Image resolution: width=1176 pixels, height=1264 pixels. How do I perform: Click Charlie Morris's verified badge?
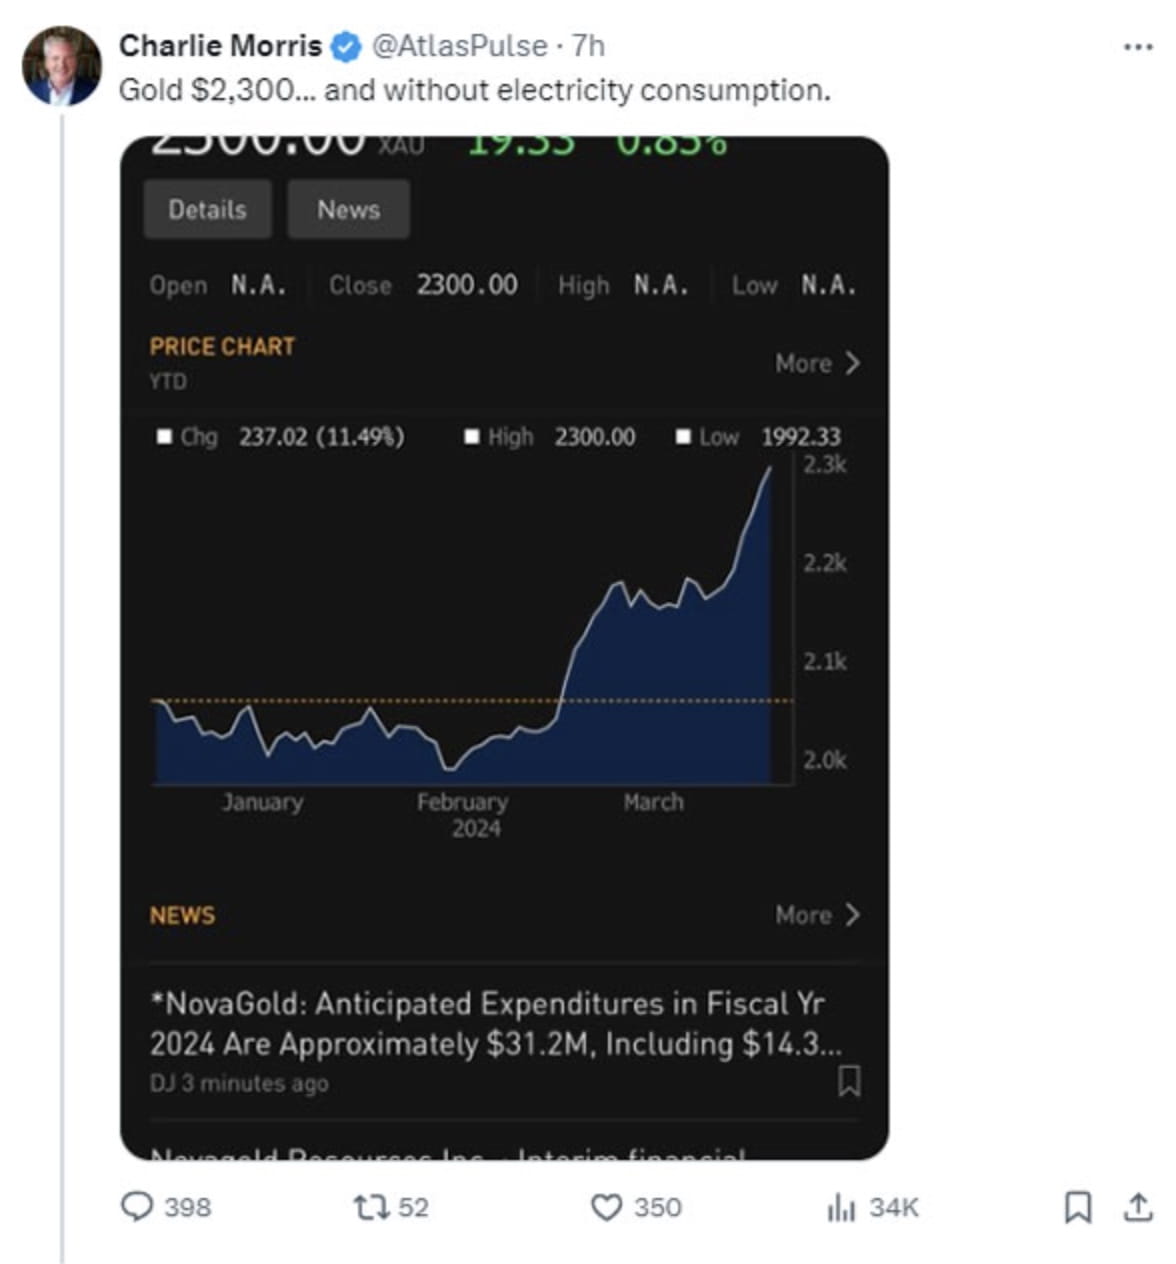point(345,45)
